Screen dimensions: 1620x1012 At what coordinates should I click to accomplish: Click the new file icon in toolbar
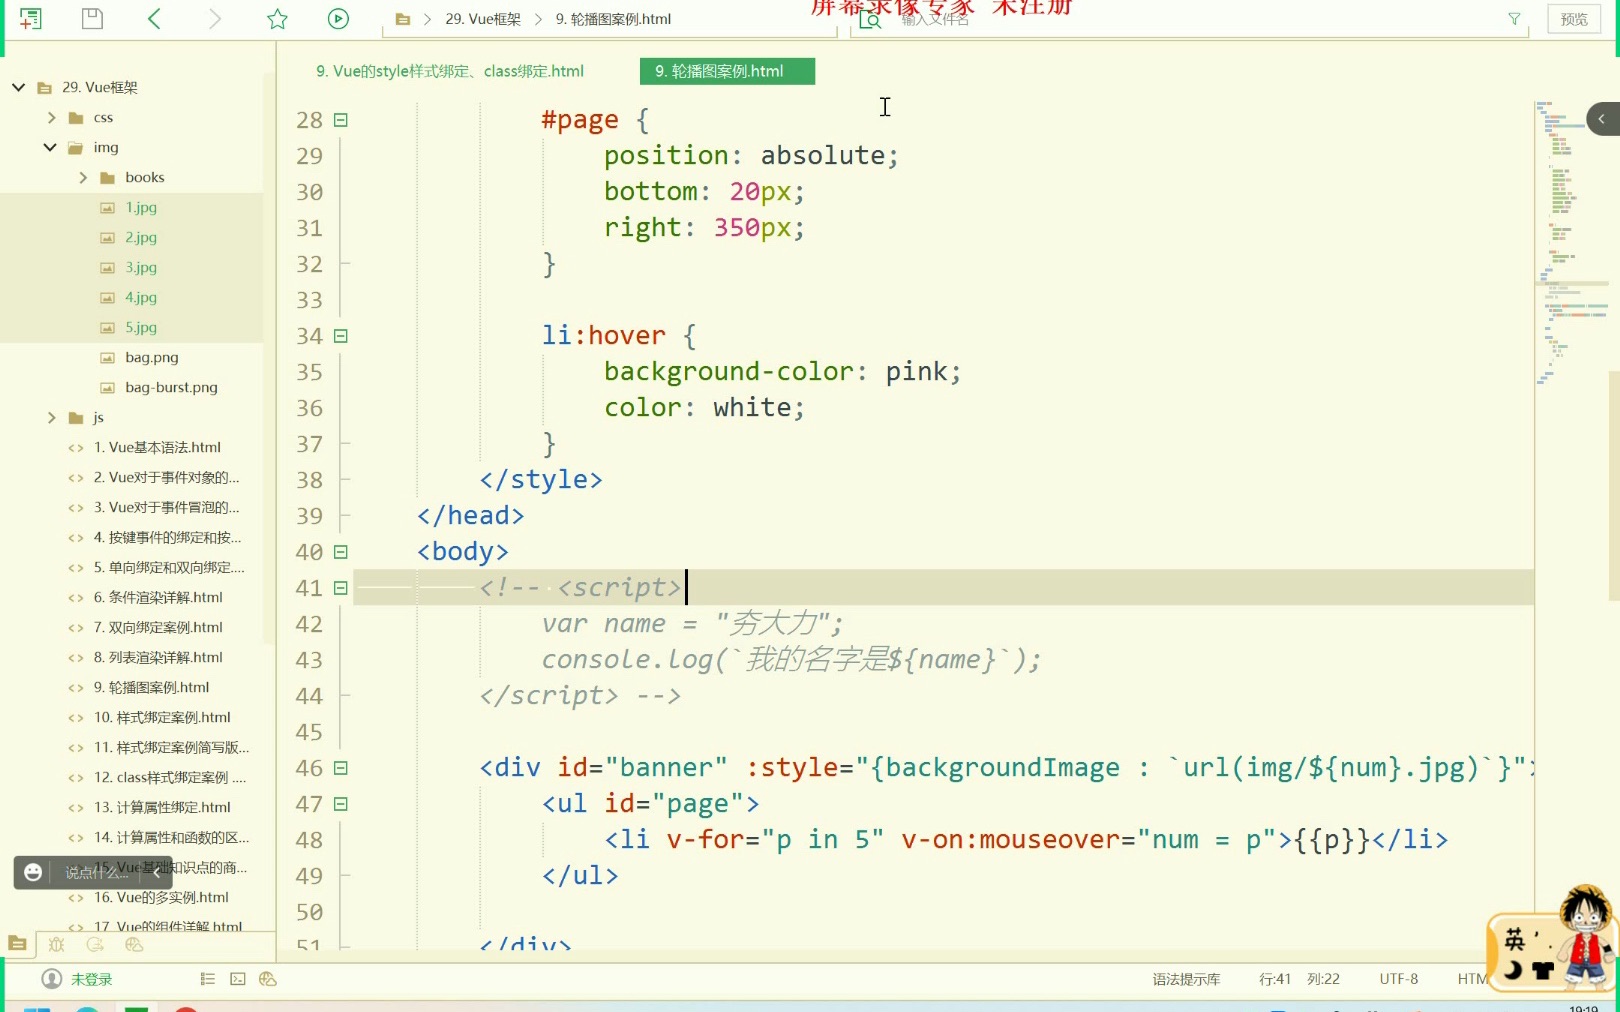(31, 18)
